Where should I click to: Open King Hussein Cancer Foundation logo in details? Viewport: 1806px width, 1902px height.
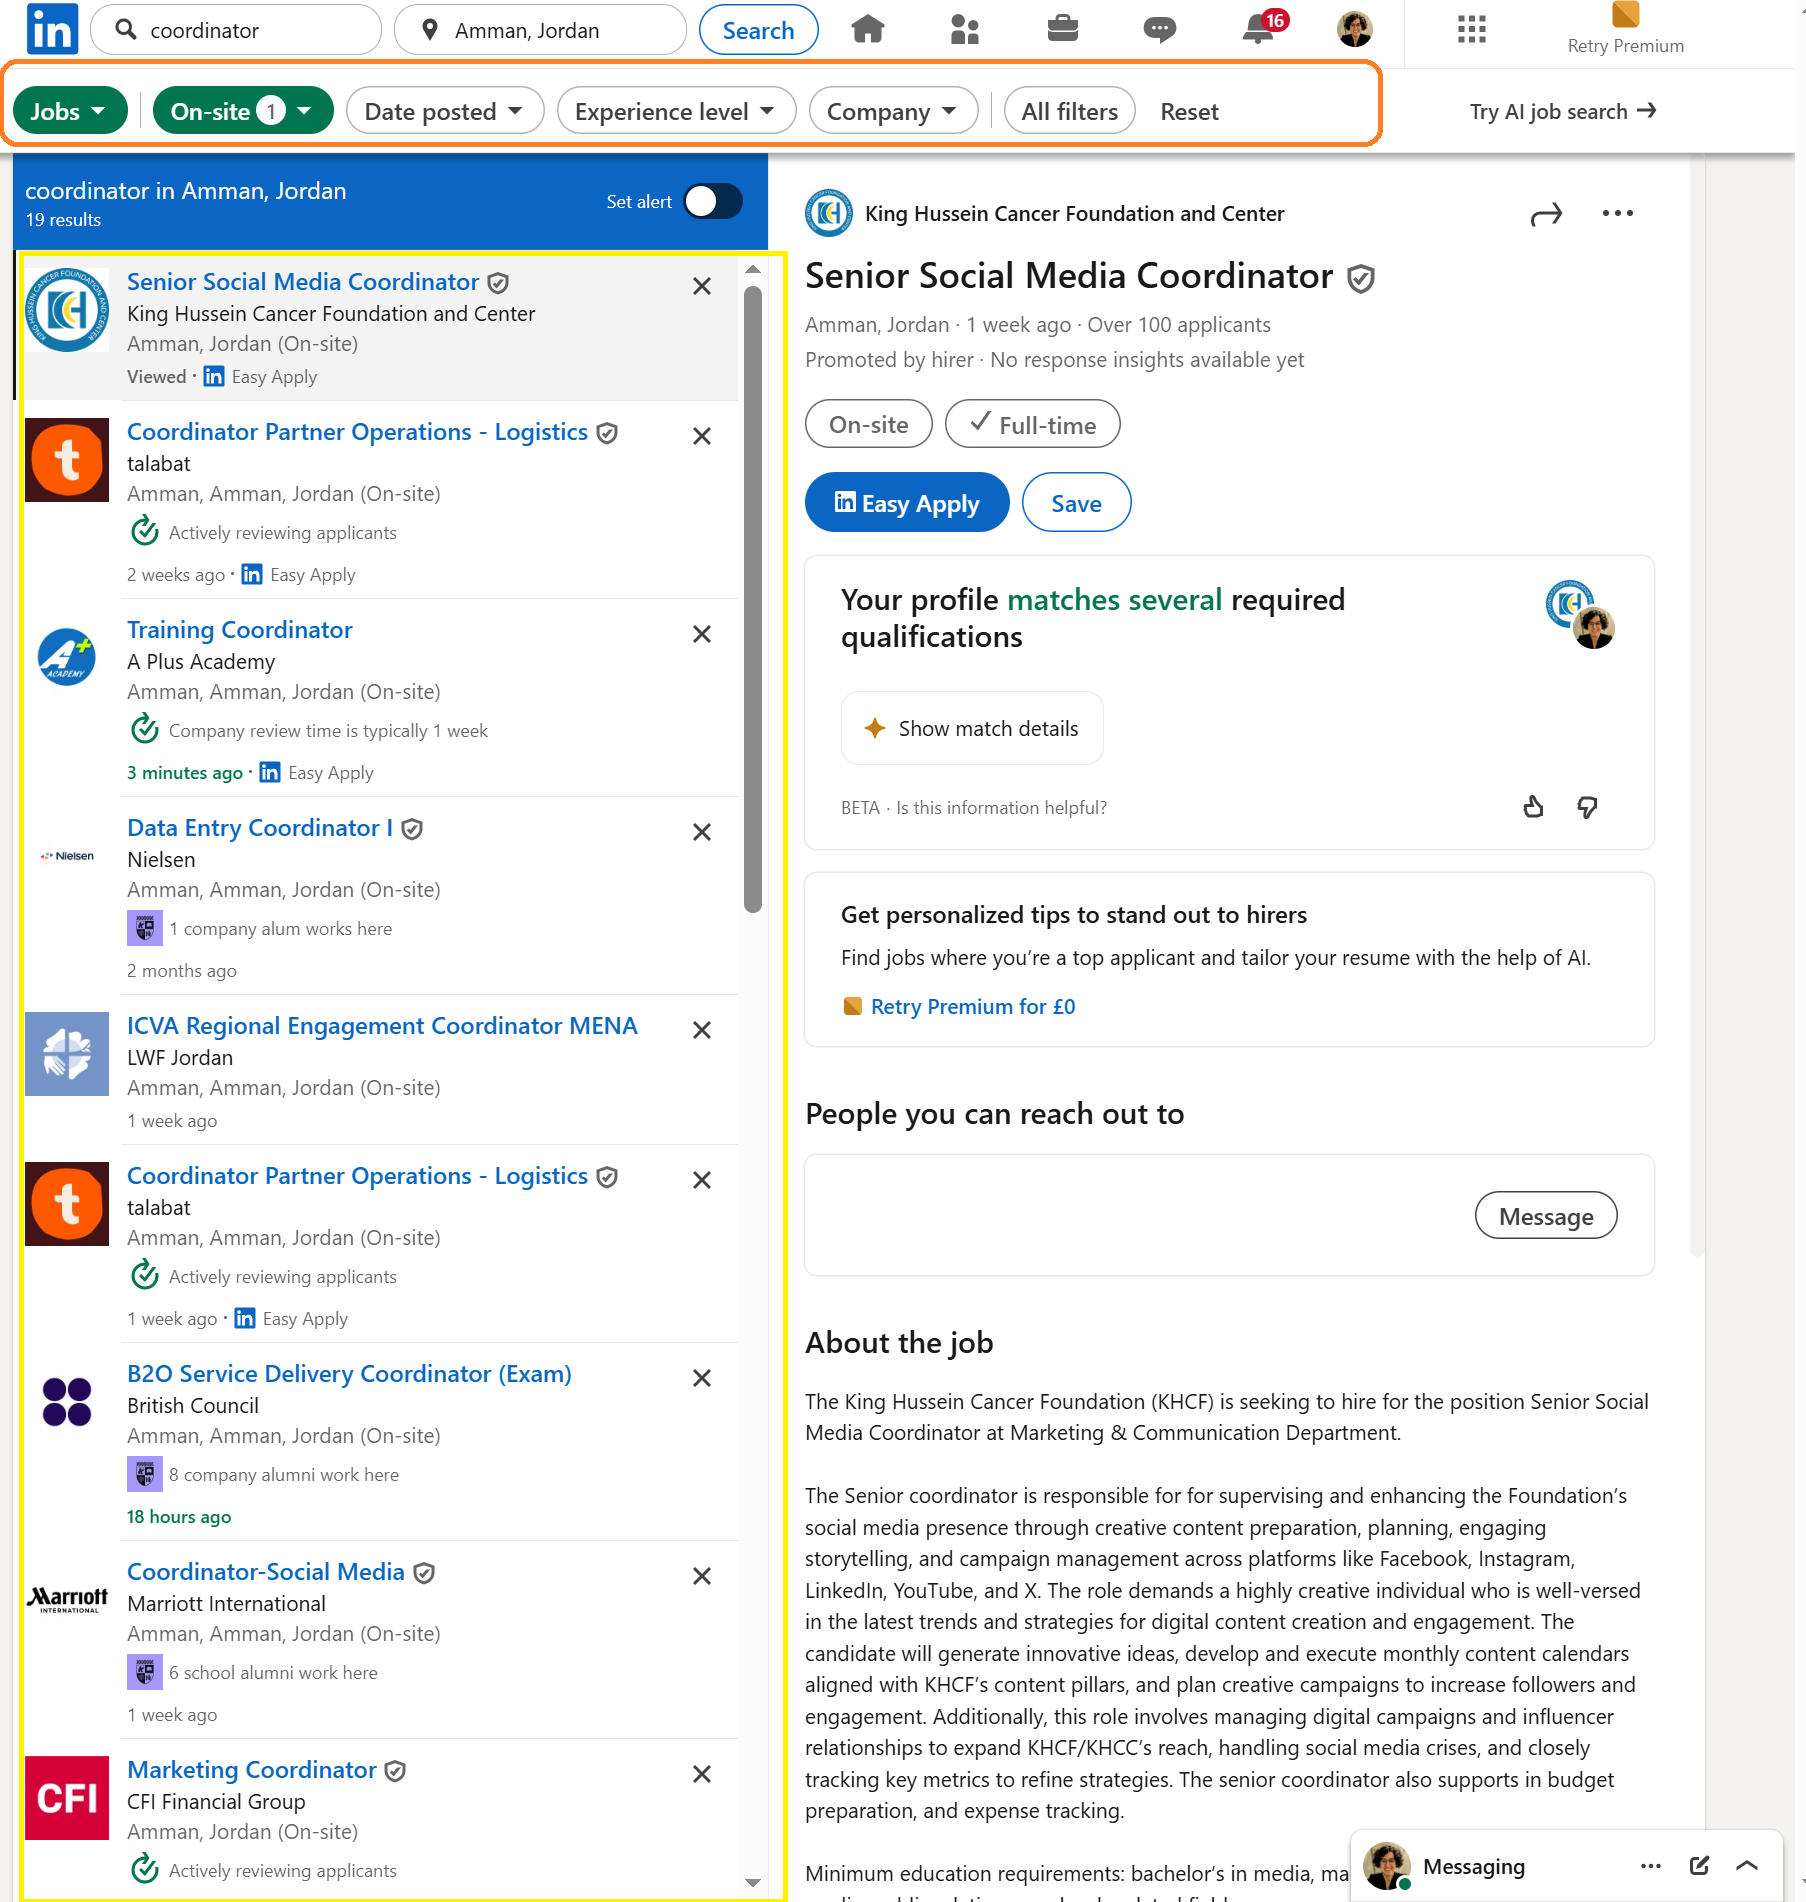click(x=829, y=213)
